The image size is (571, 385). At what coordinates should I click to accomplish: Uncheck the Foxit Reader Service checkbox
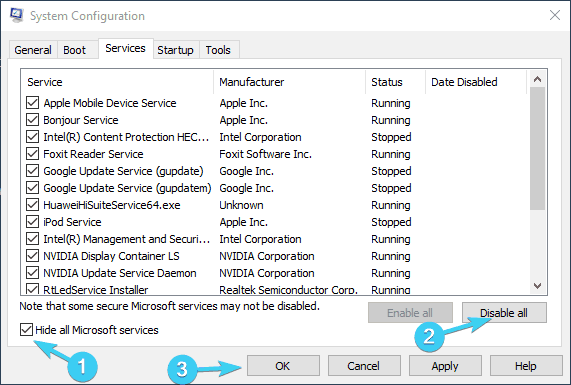[32, 154]
